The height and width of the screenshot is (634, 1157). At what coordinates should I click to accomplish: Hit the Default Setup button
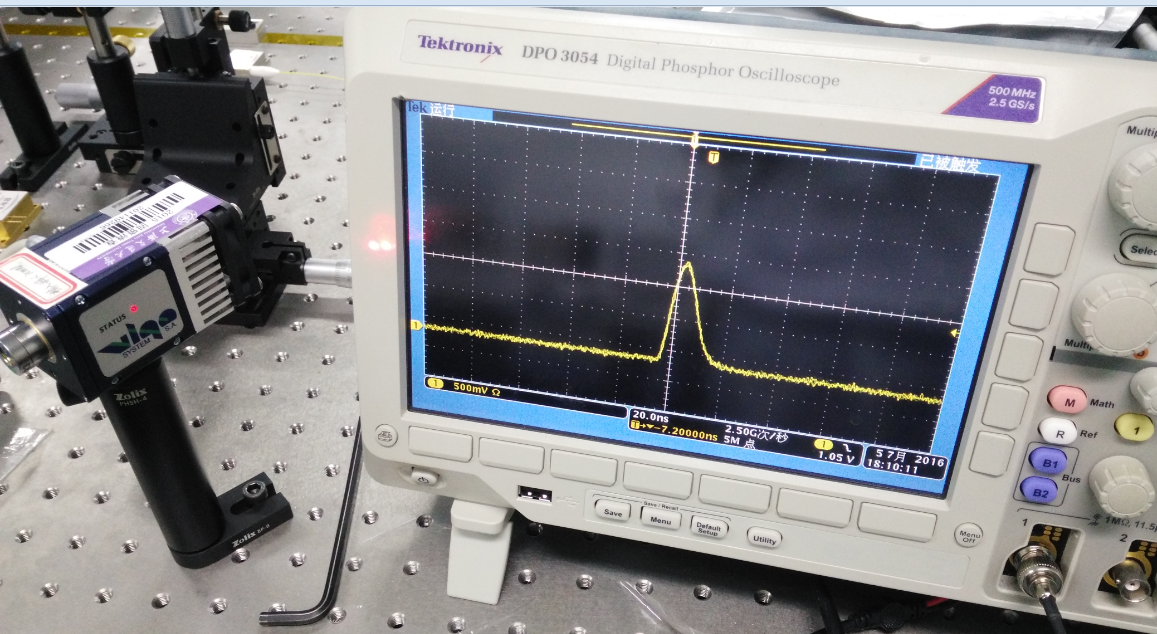click(x=708, y=528)
